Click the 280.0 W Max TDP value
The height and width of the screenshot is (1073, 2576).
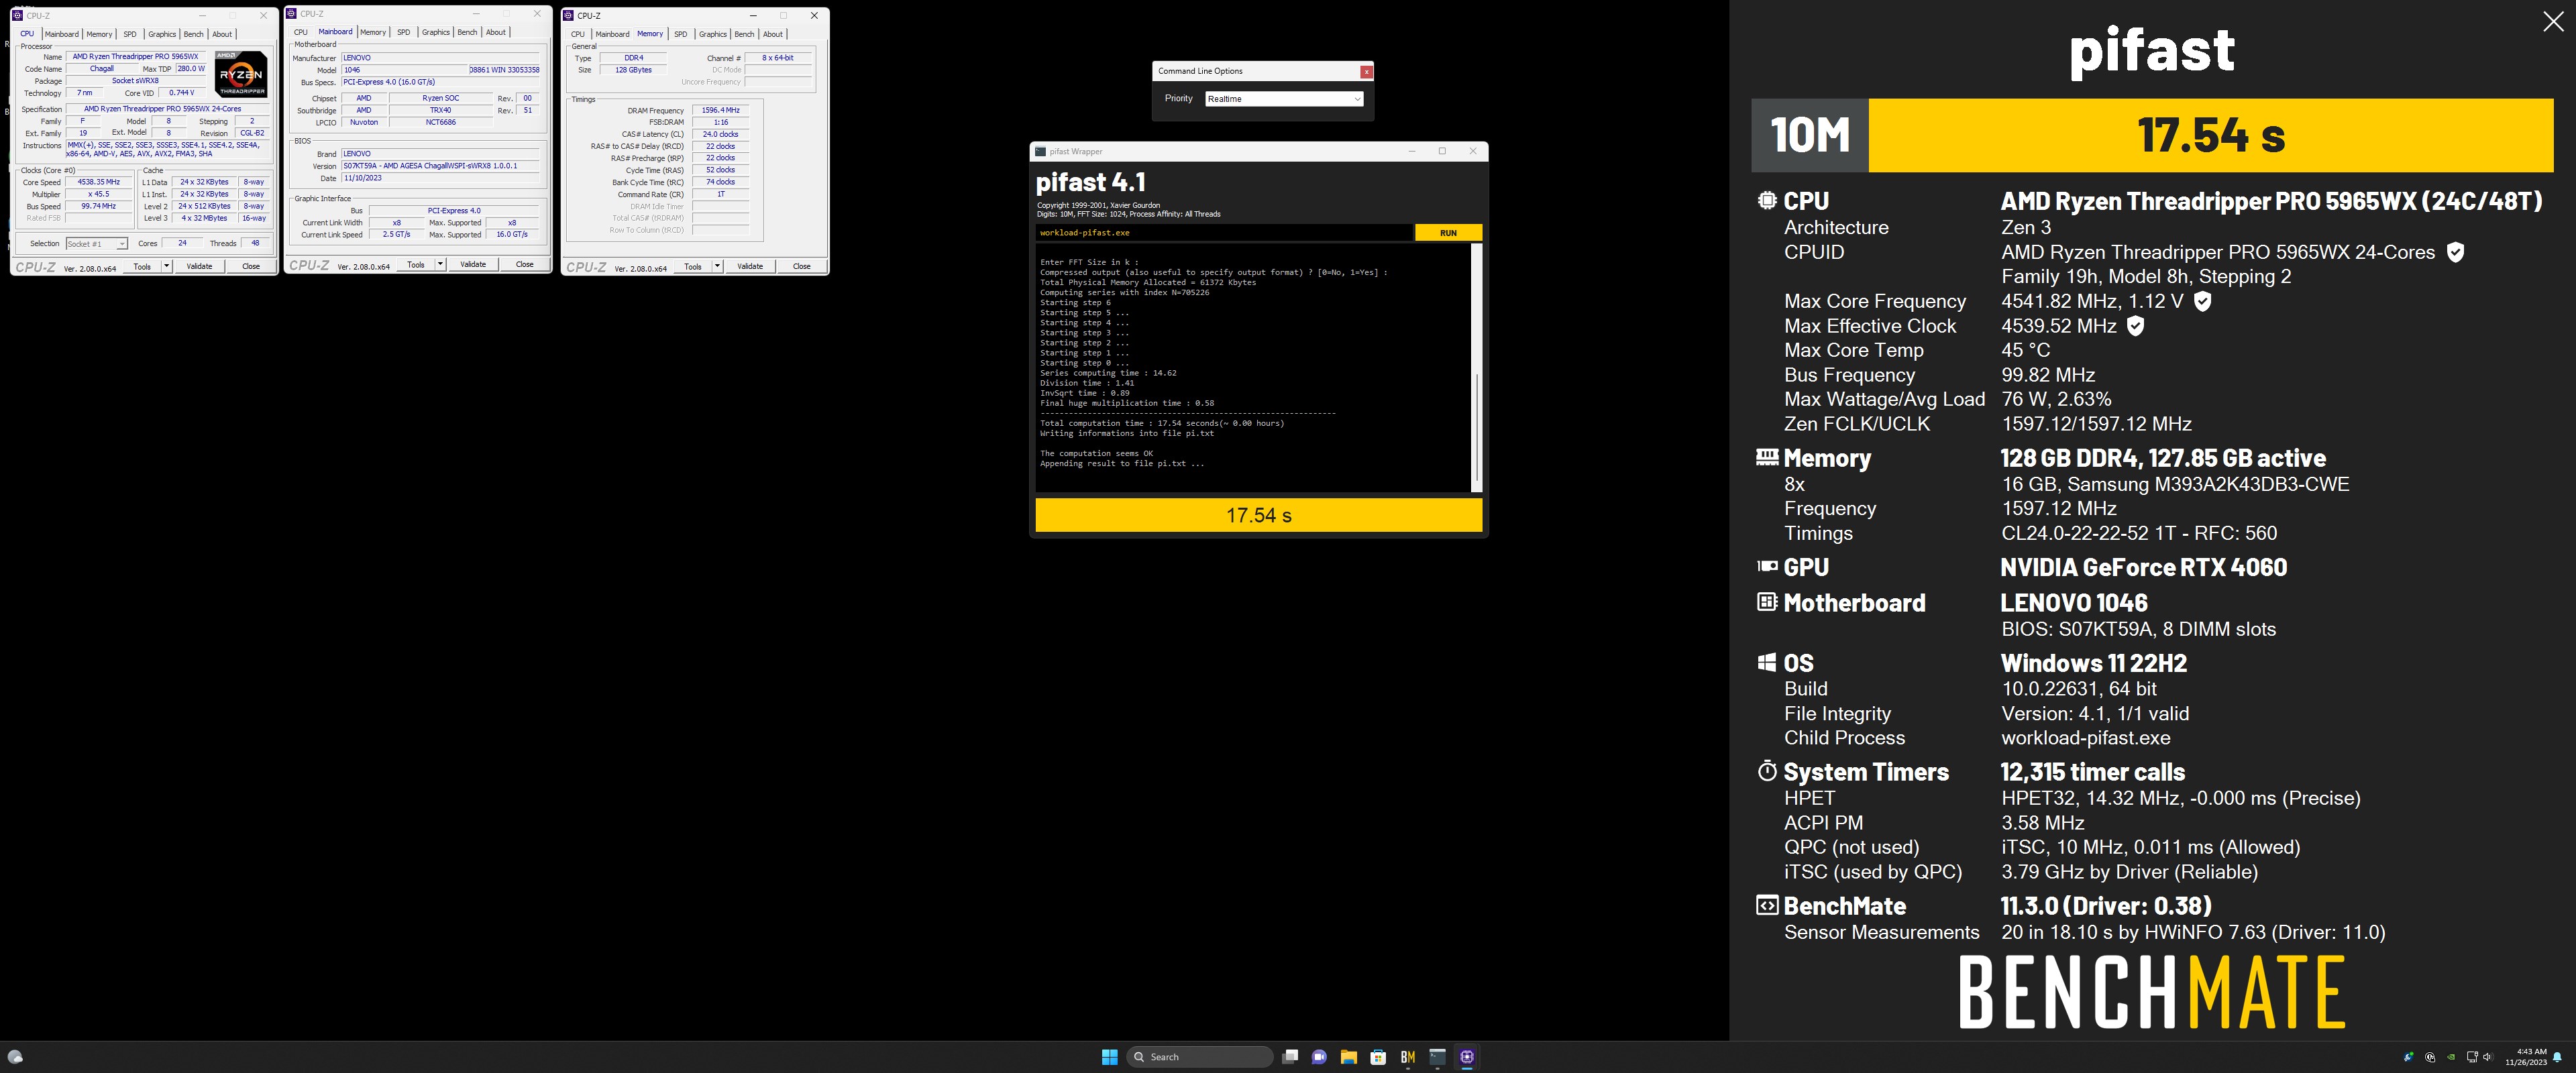coord(190,69)
